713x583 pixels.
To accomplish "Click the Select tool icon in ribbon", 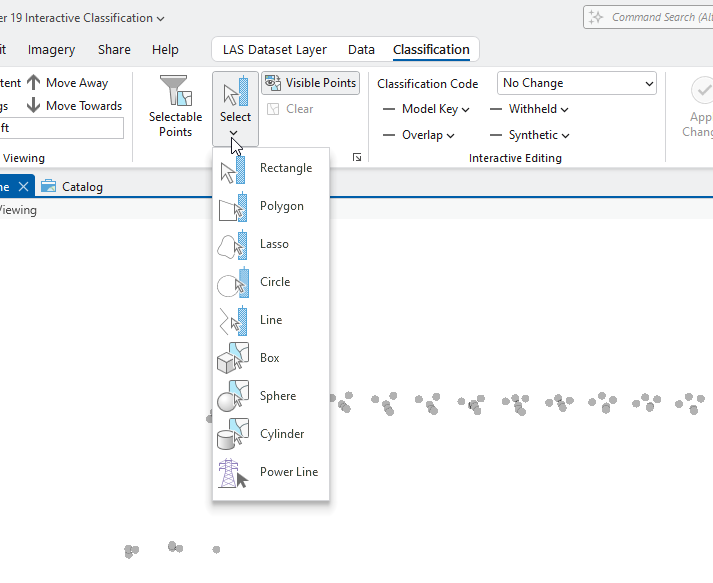I will (236, 91).
